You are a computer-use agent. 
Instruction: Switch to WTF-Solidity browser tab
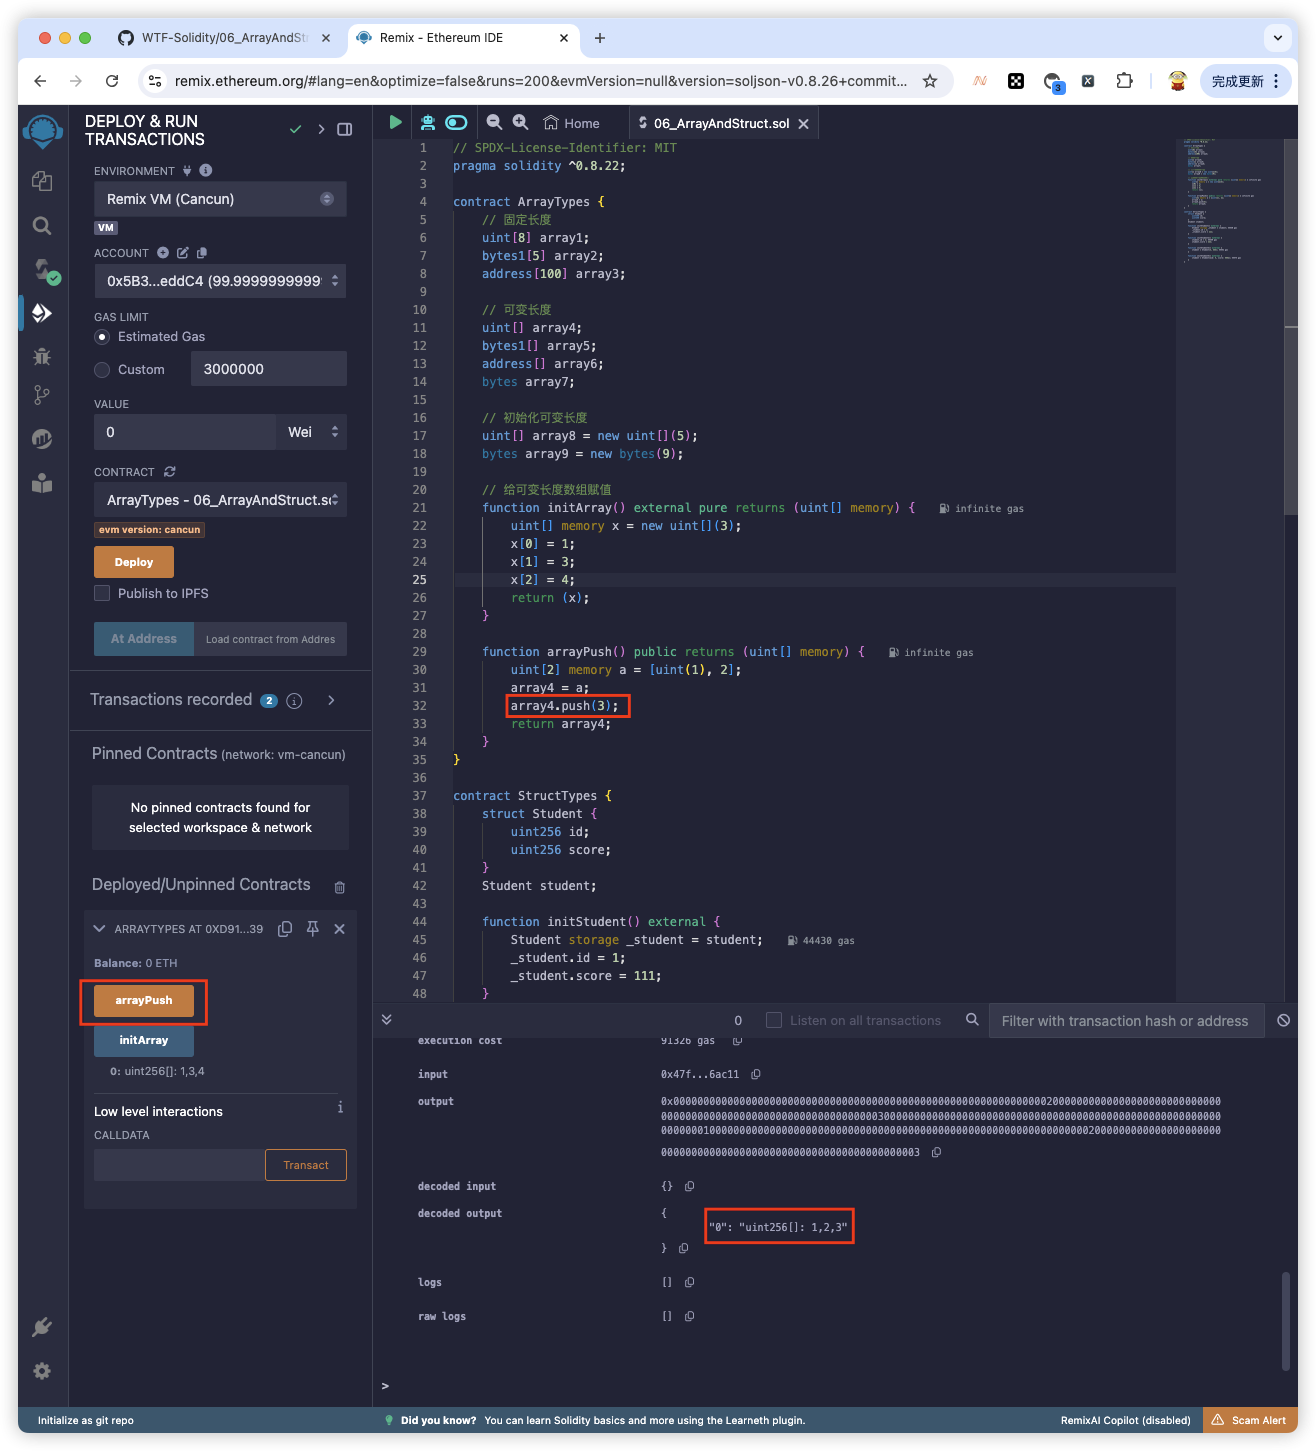pos(222,38)
